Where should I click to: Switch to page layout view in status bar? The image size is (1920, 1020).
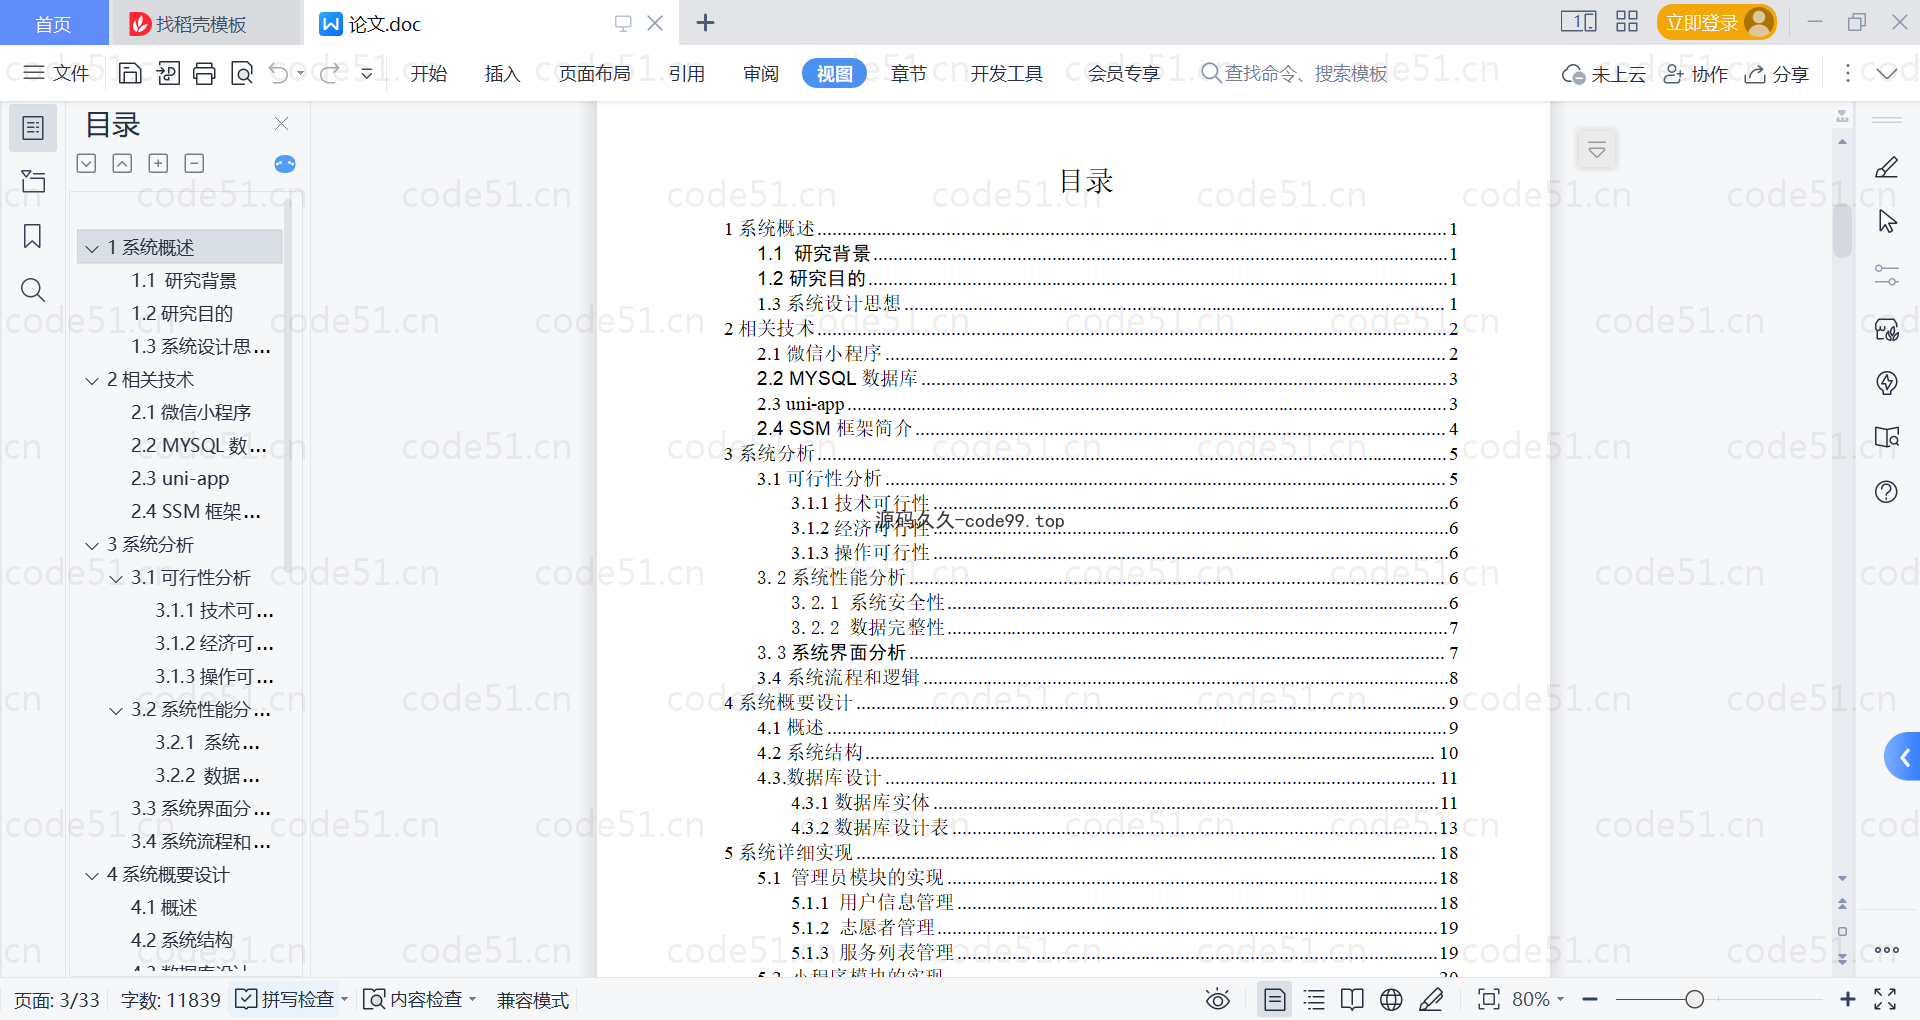[1274, 999]
